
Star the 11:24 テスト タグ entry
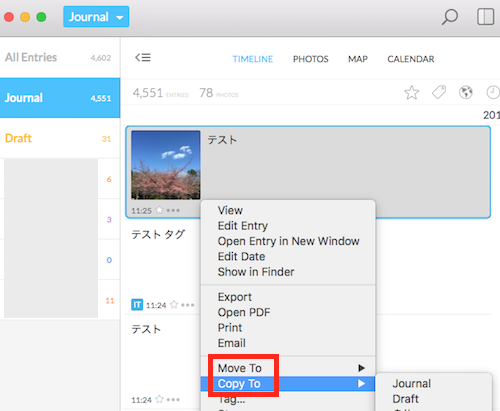(174, 305)
